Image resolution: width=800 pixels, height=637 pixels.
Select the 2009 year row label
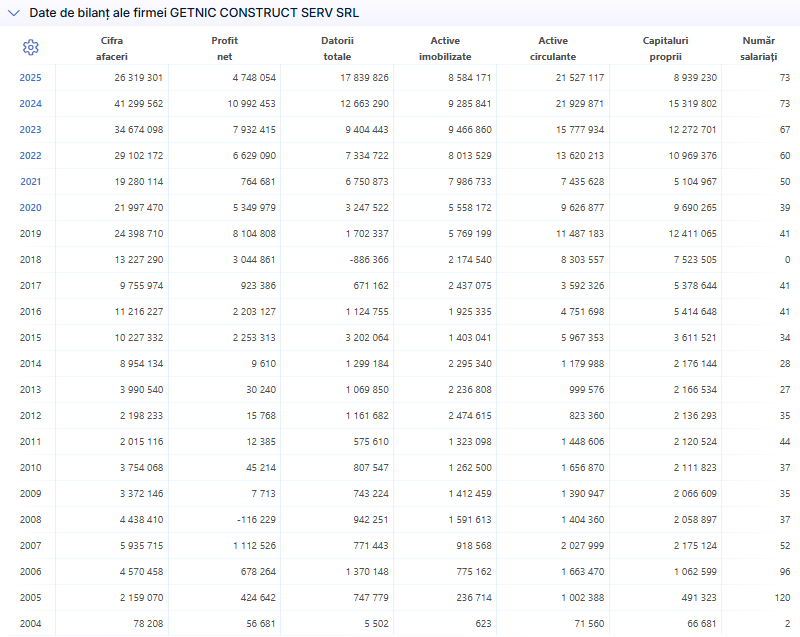tap(31, 494)
